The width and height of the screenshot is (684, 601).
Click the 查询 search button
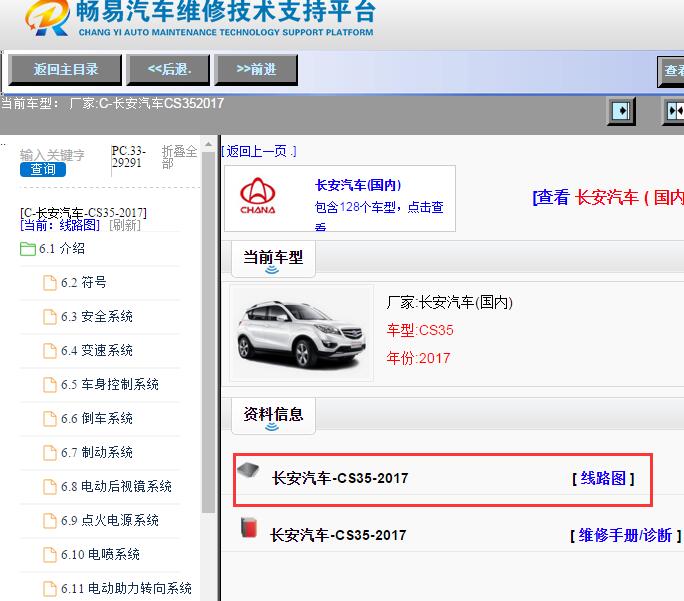pyautogui.click(x=43, y=169)
